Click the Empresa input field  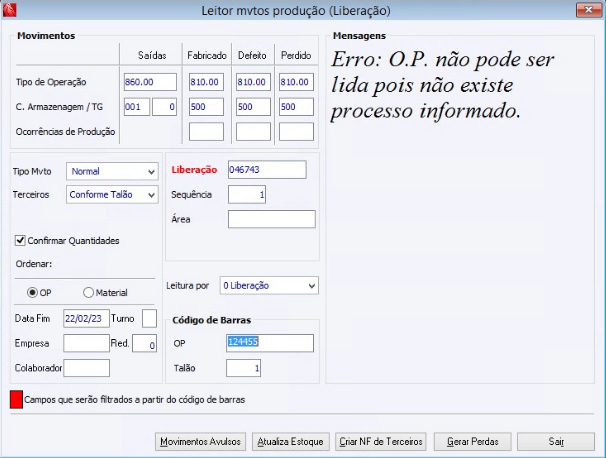87,343
